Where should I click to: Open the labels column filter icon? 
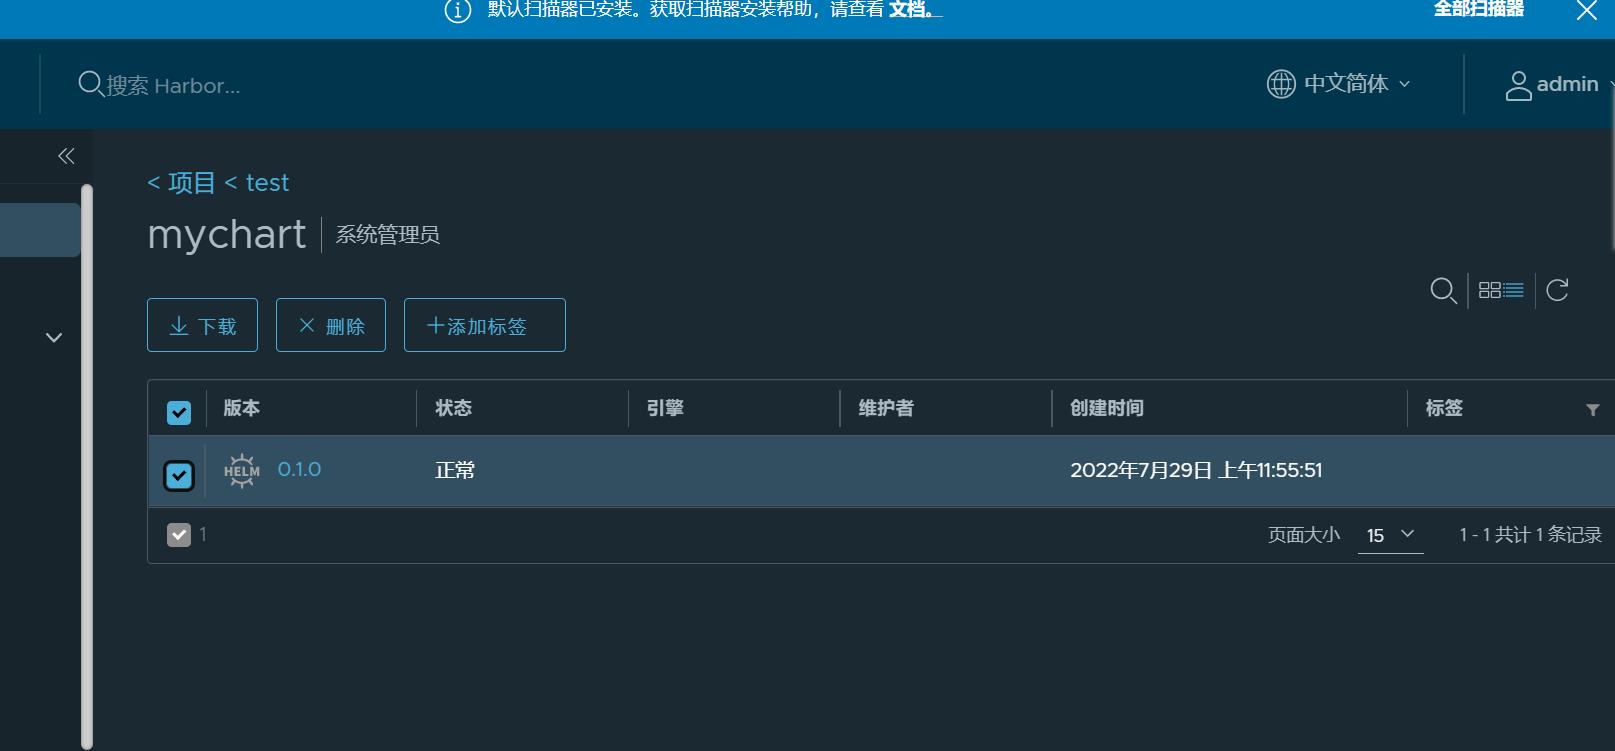coord(1593,410)
